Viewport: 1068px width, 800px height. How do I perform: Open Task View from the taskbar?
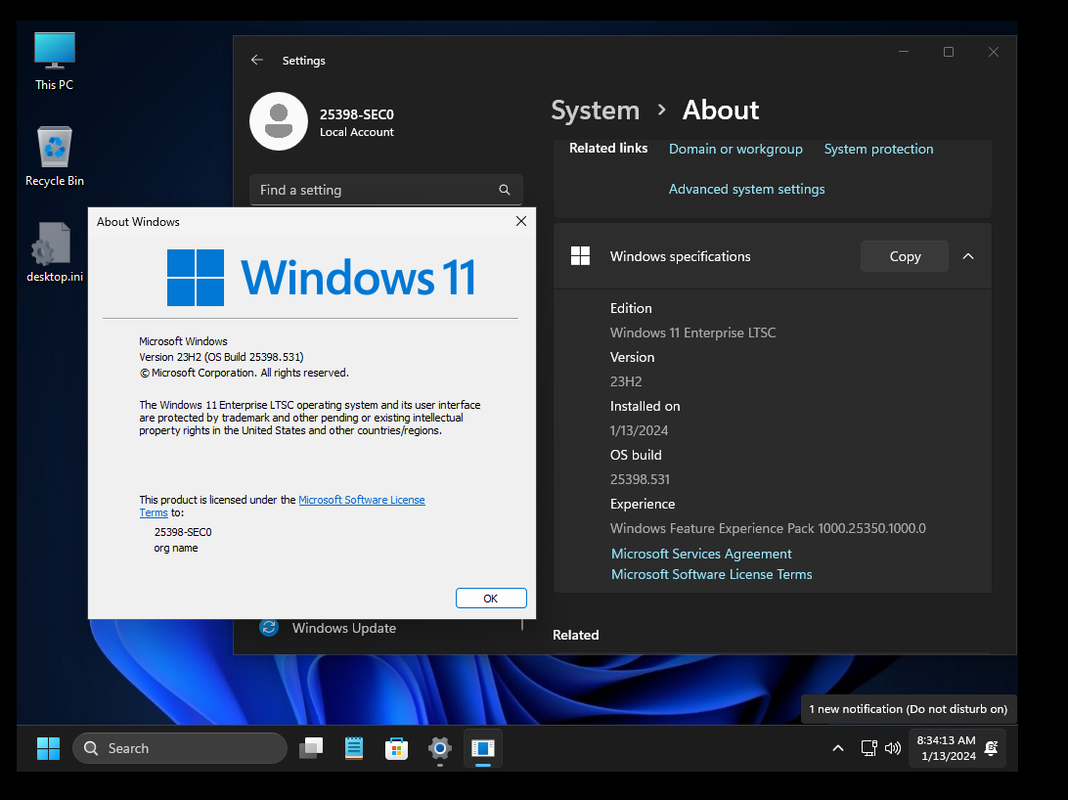pos(311,748)
